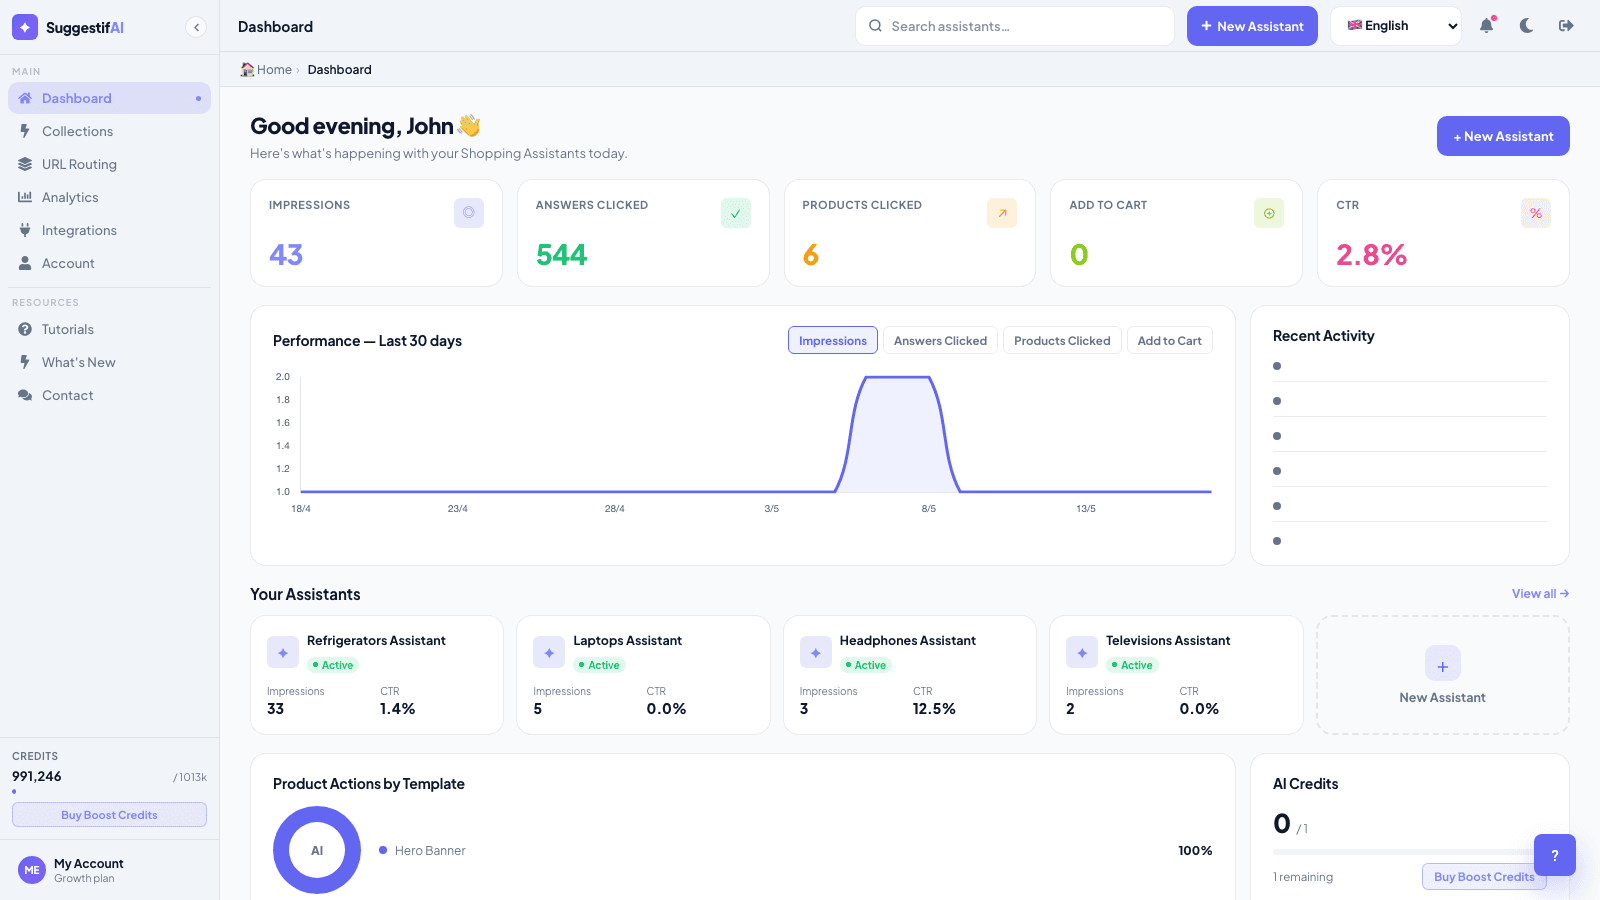Click New Assistant button beside greeting

coord(1503,136)
